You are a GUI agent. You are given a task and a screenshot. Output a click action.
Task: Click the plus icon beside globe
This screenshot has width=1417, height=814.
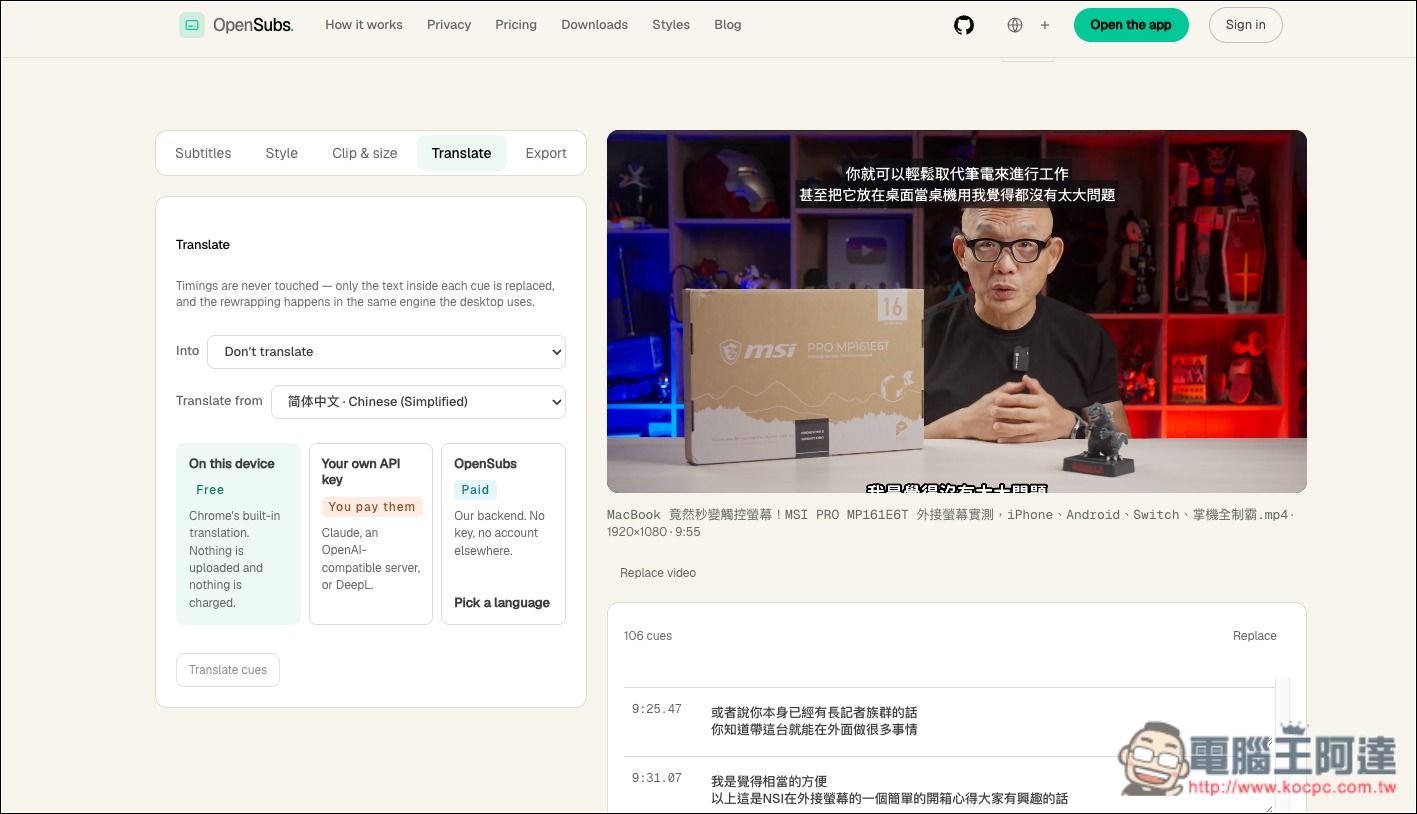pyautogui.click(x=1045, y=25)
